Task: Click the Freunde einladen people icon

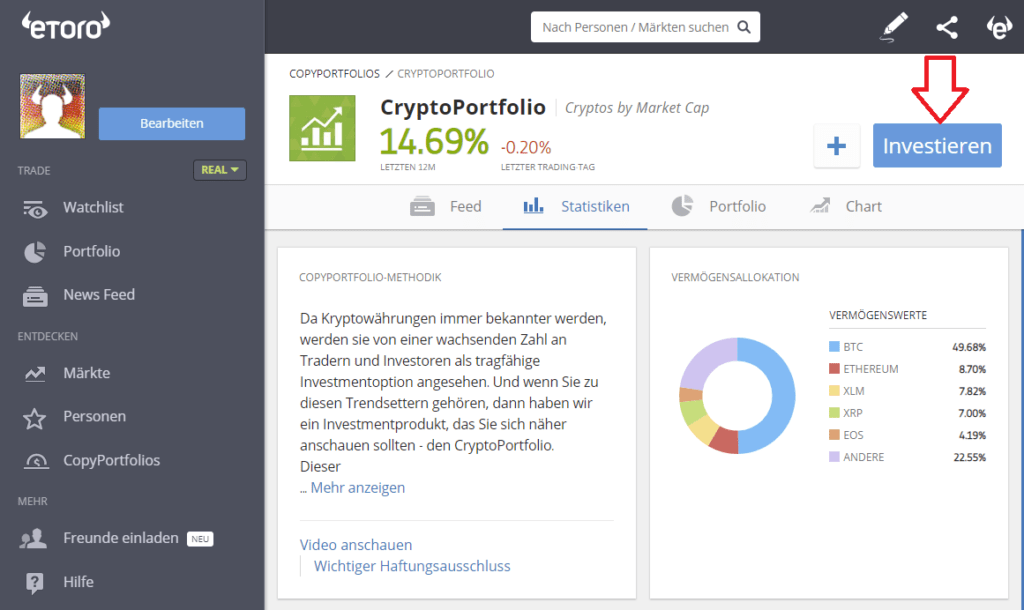Action: (x=33, y=539)
